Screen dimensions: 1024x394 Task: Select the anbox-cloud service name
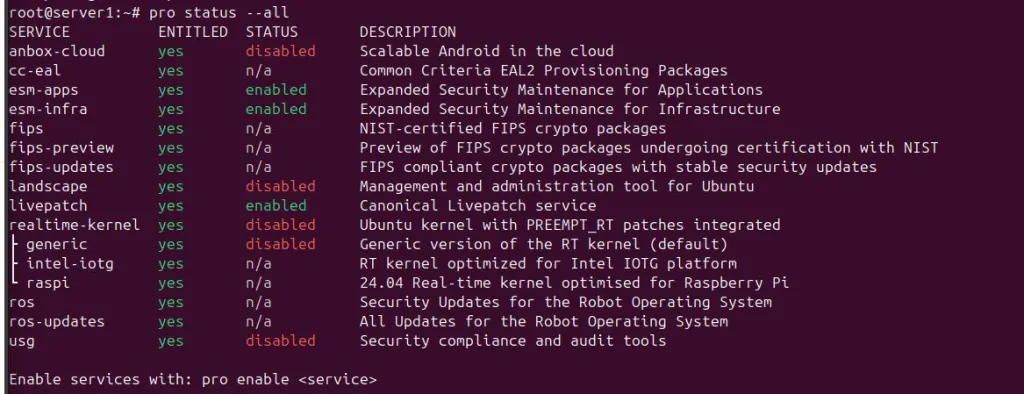click(x=57, y=51)
